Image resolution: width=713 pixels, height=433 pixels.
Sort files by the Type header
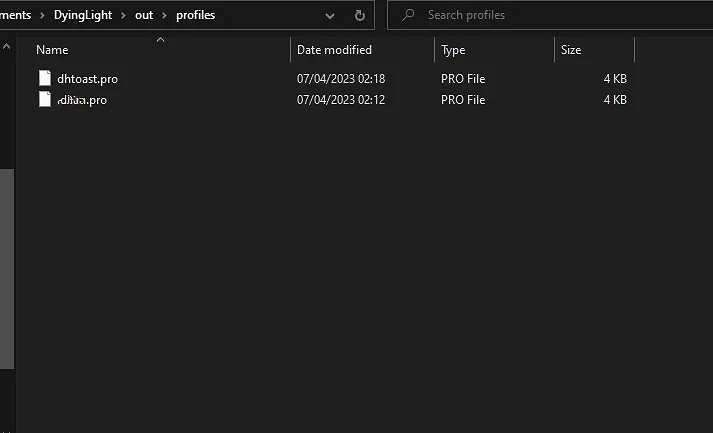453,50
